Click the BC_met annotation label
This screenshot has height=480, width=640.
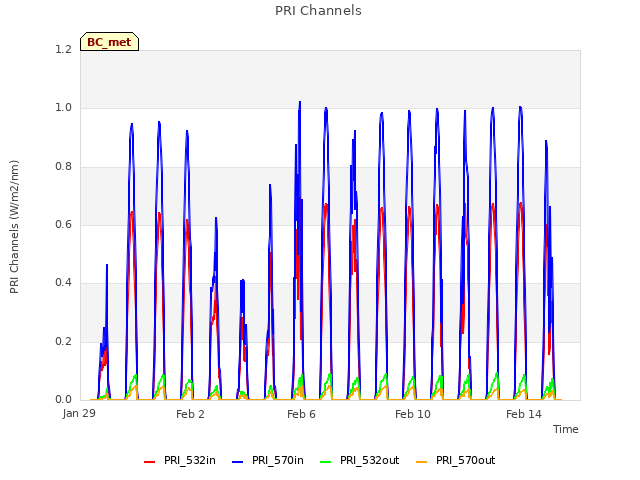click(x=109, y=42)
